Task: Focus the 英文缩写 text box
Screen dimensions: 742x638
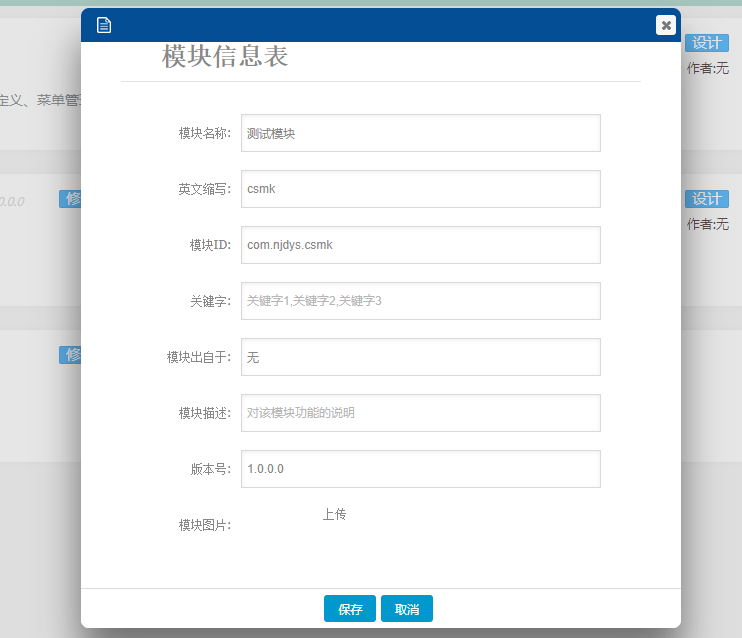Action: [420, 189]
